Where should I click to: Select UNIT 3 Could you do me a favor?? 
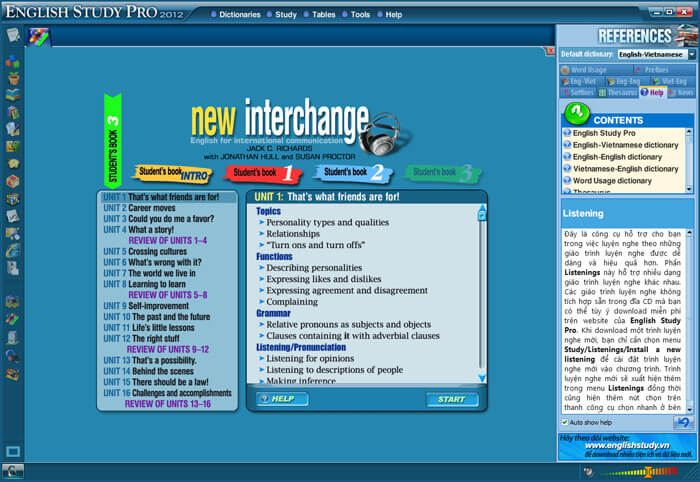point(159,219)
